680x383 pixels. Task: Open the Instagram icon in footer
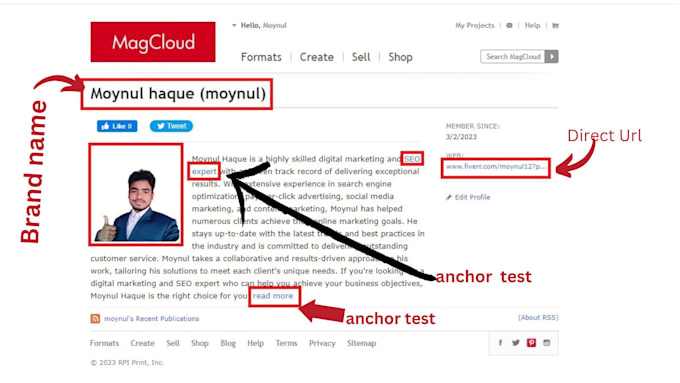point(547,343)
